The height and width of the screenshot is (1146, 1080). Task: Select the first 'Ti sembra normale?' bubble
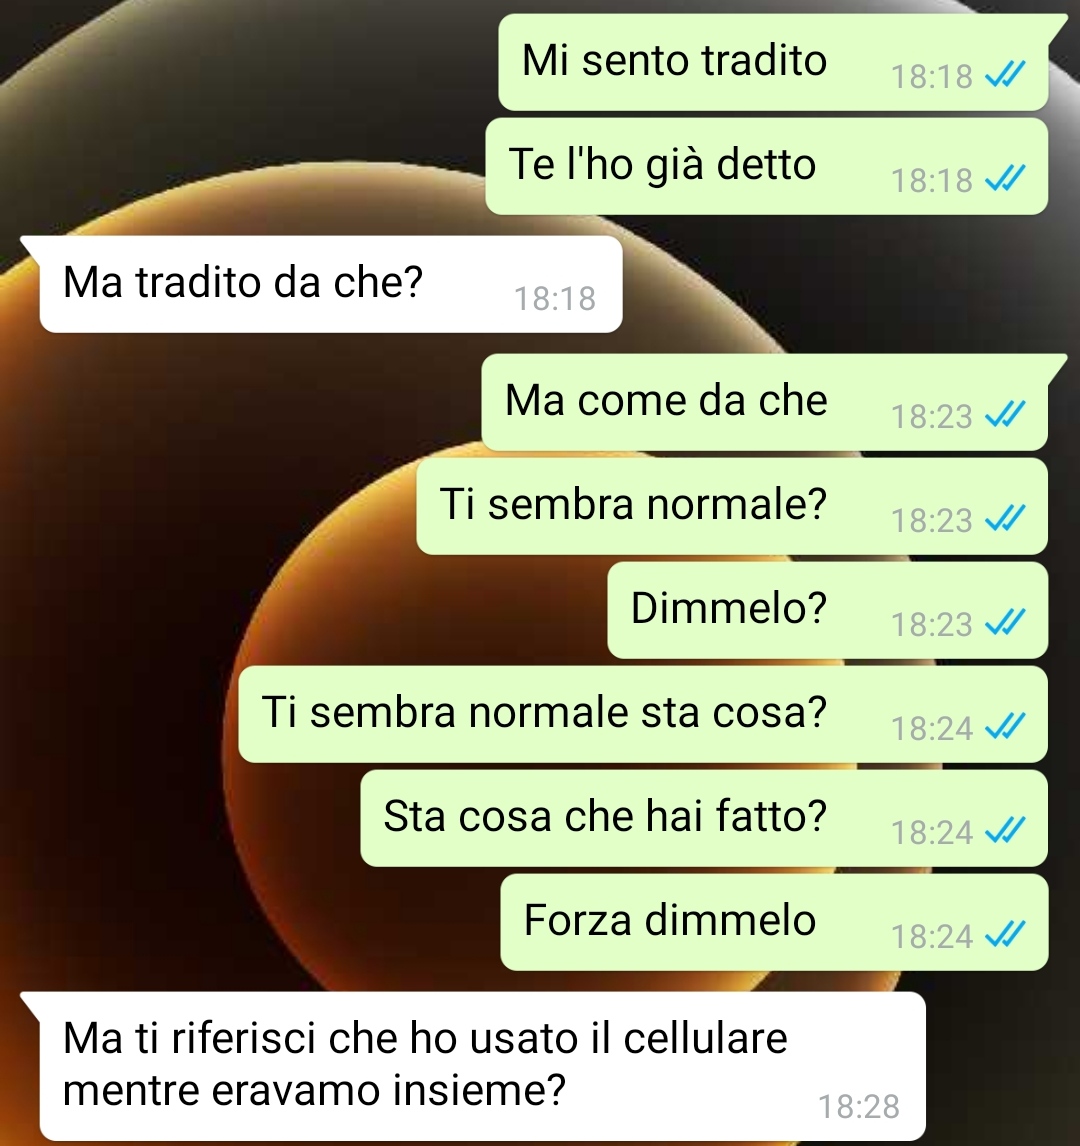pos(732,506)
